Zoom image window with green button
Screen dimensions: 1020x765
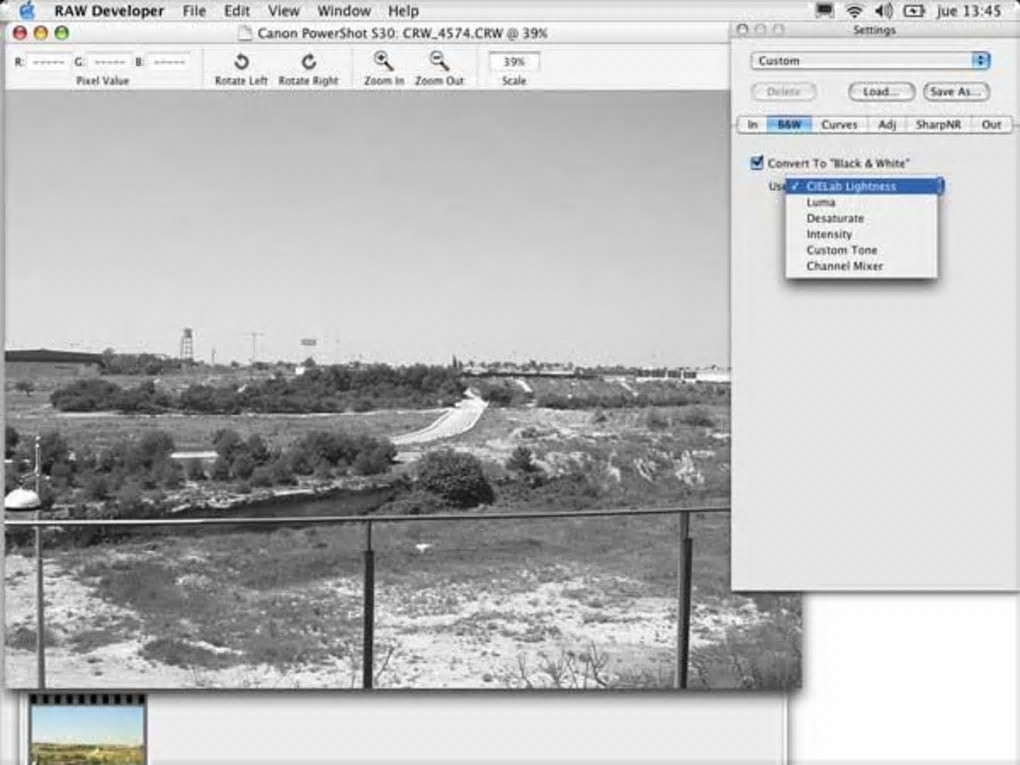pos(62,33)
